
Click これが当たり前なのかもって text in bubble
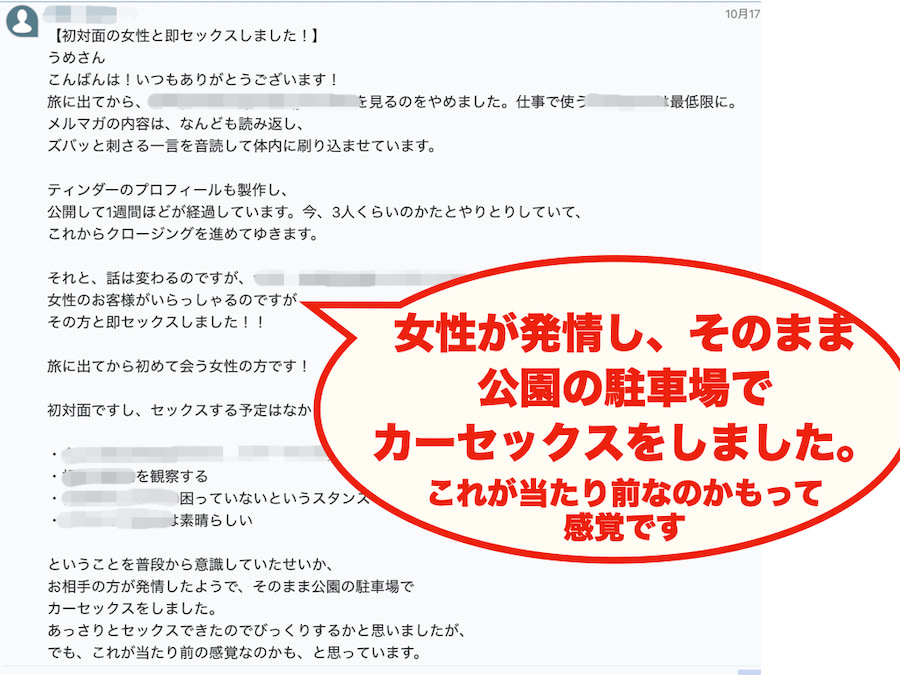[x=624, y=492]
